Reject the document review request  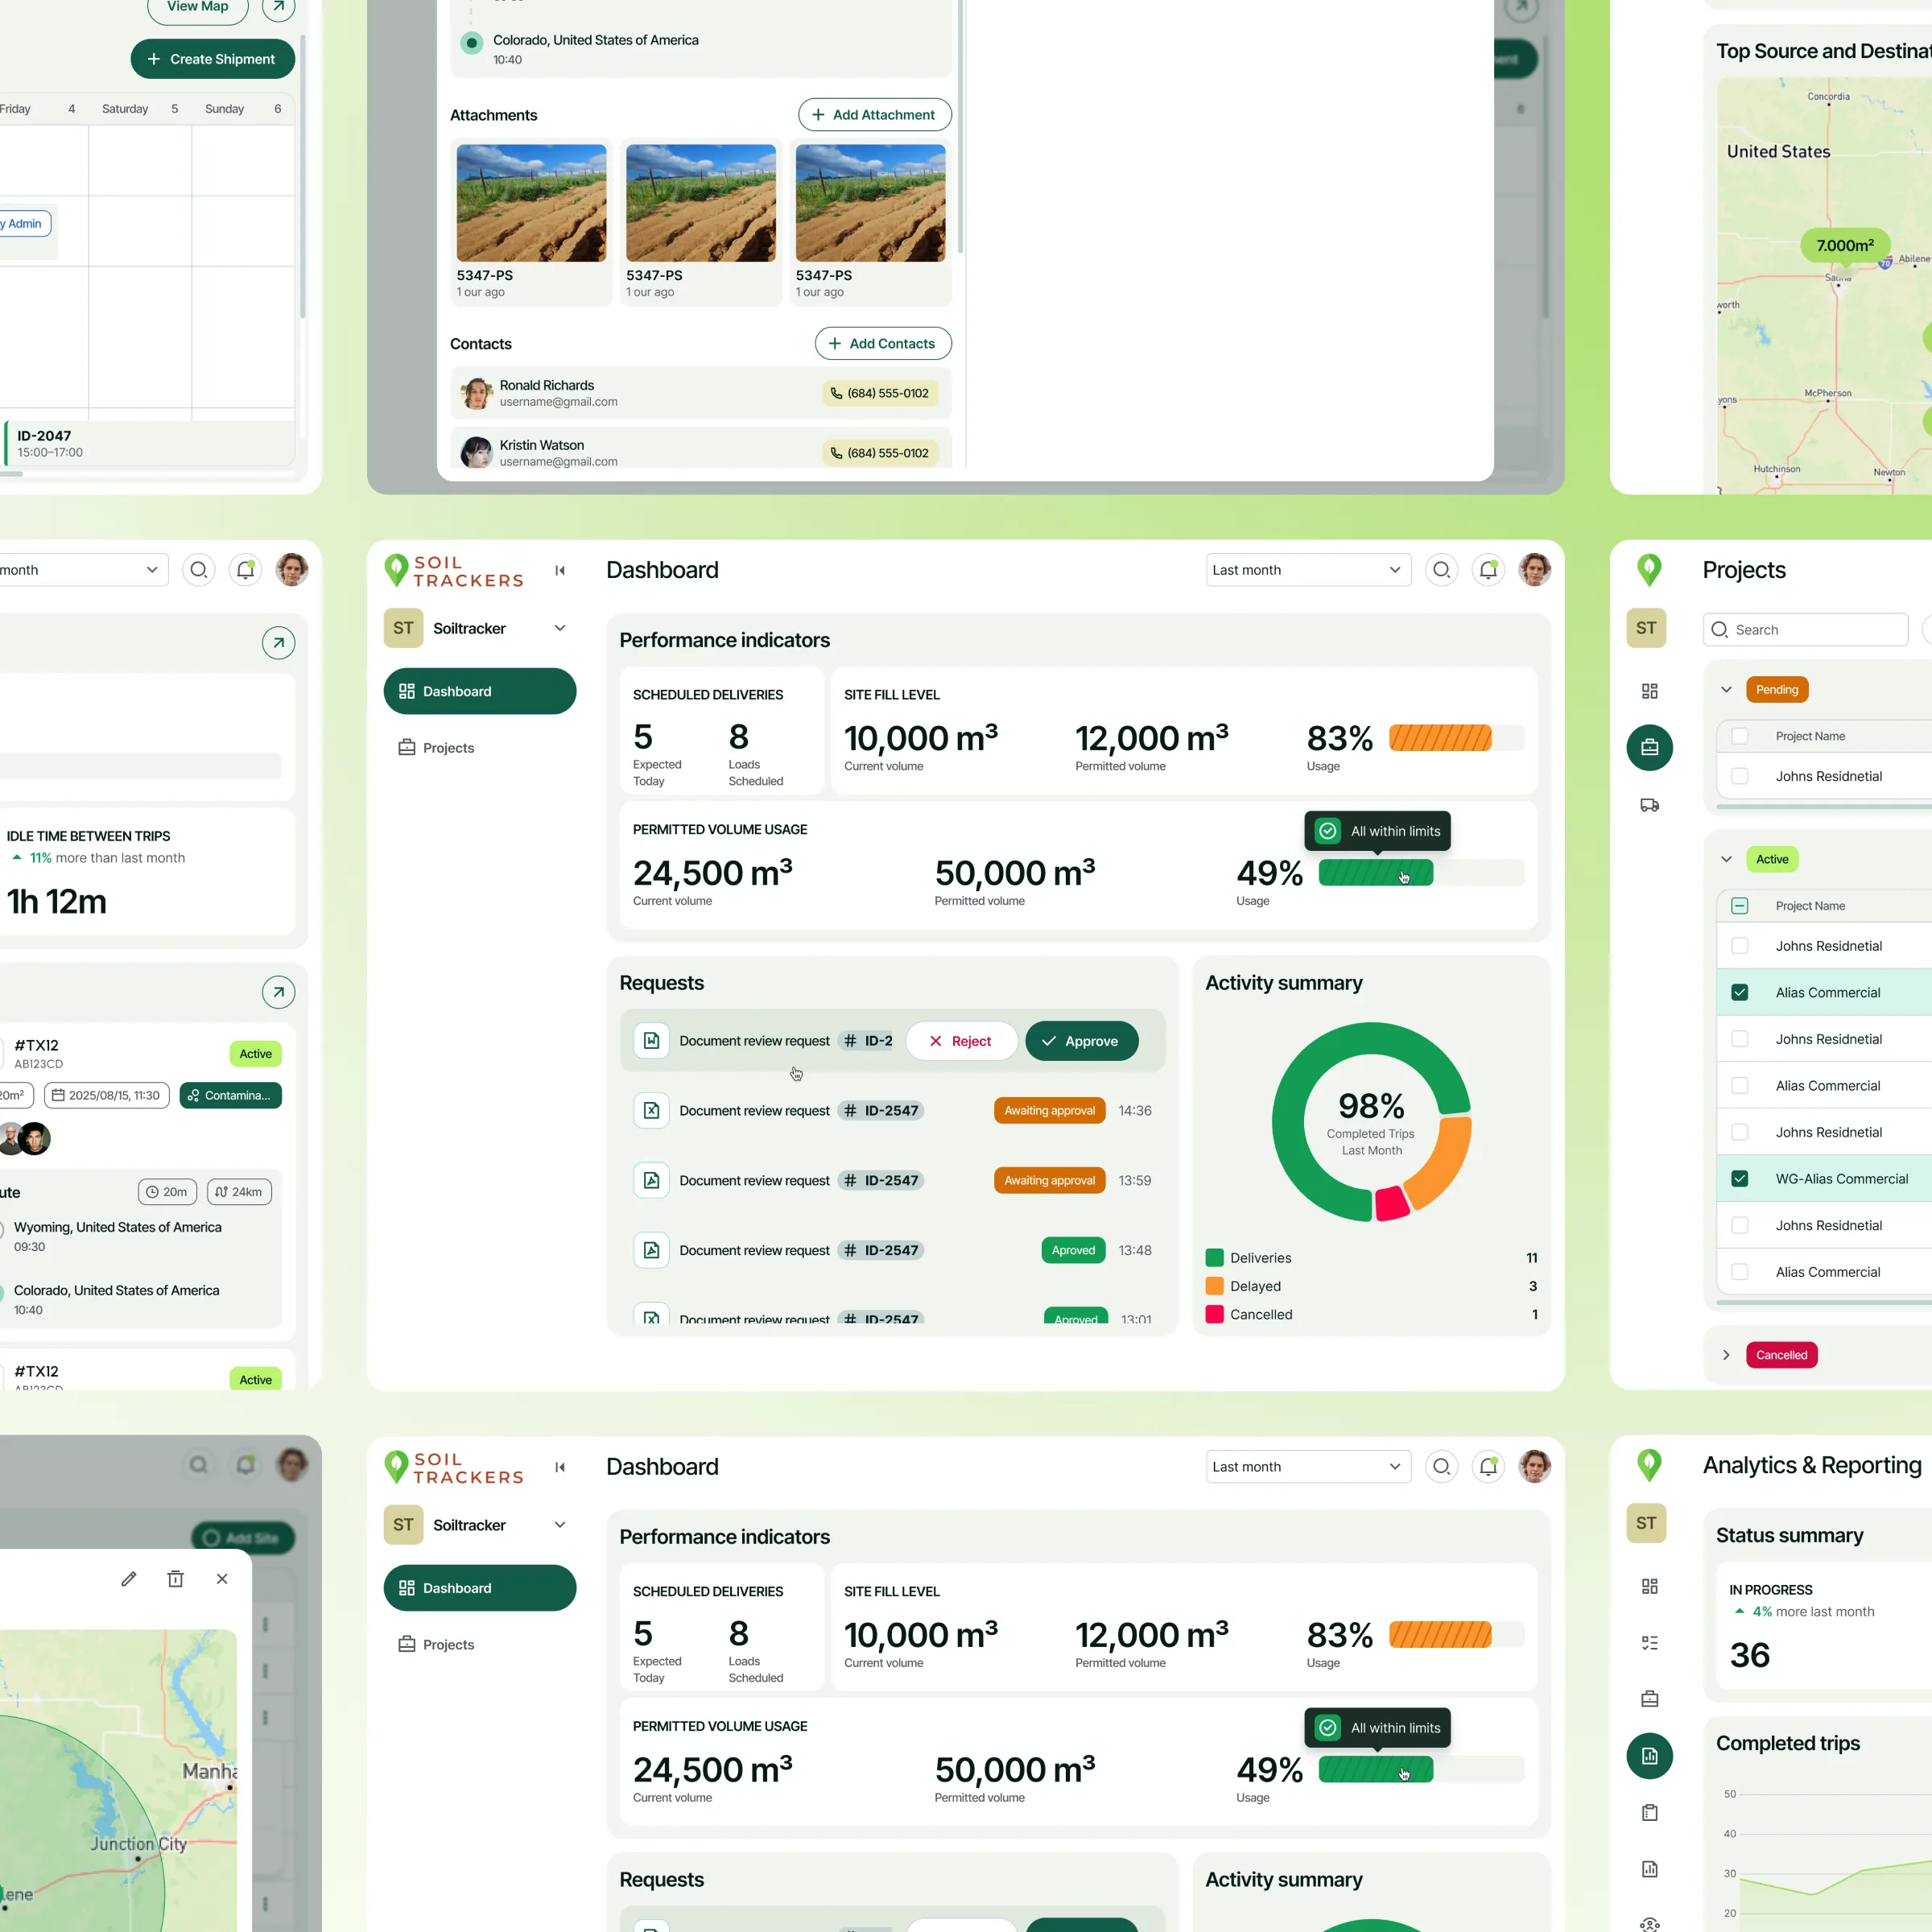click(x=961, y=1041)
